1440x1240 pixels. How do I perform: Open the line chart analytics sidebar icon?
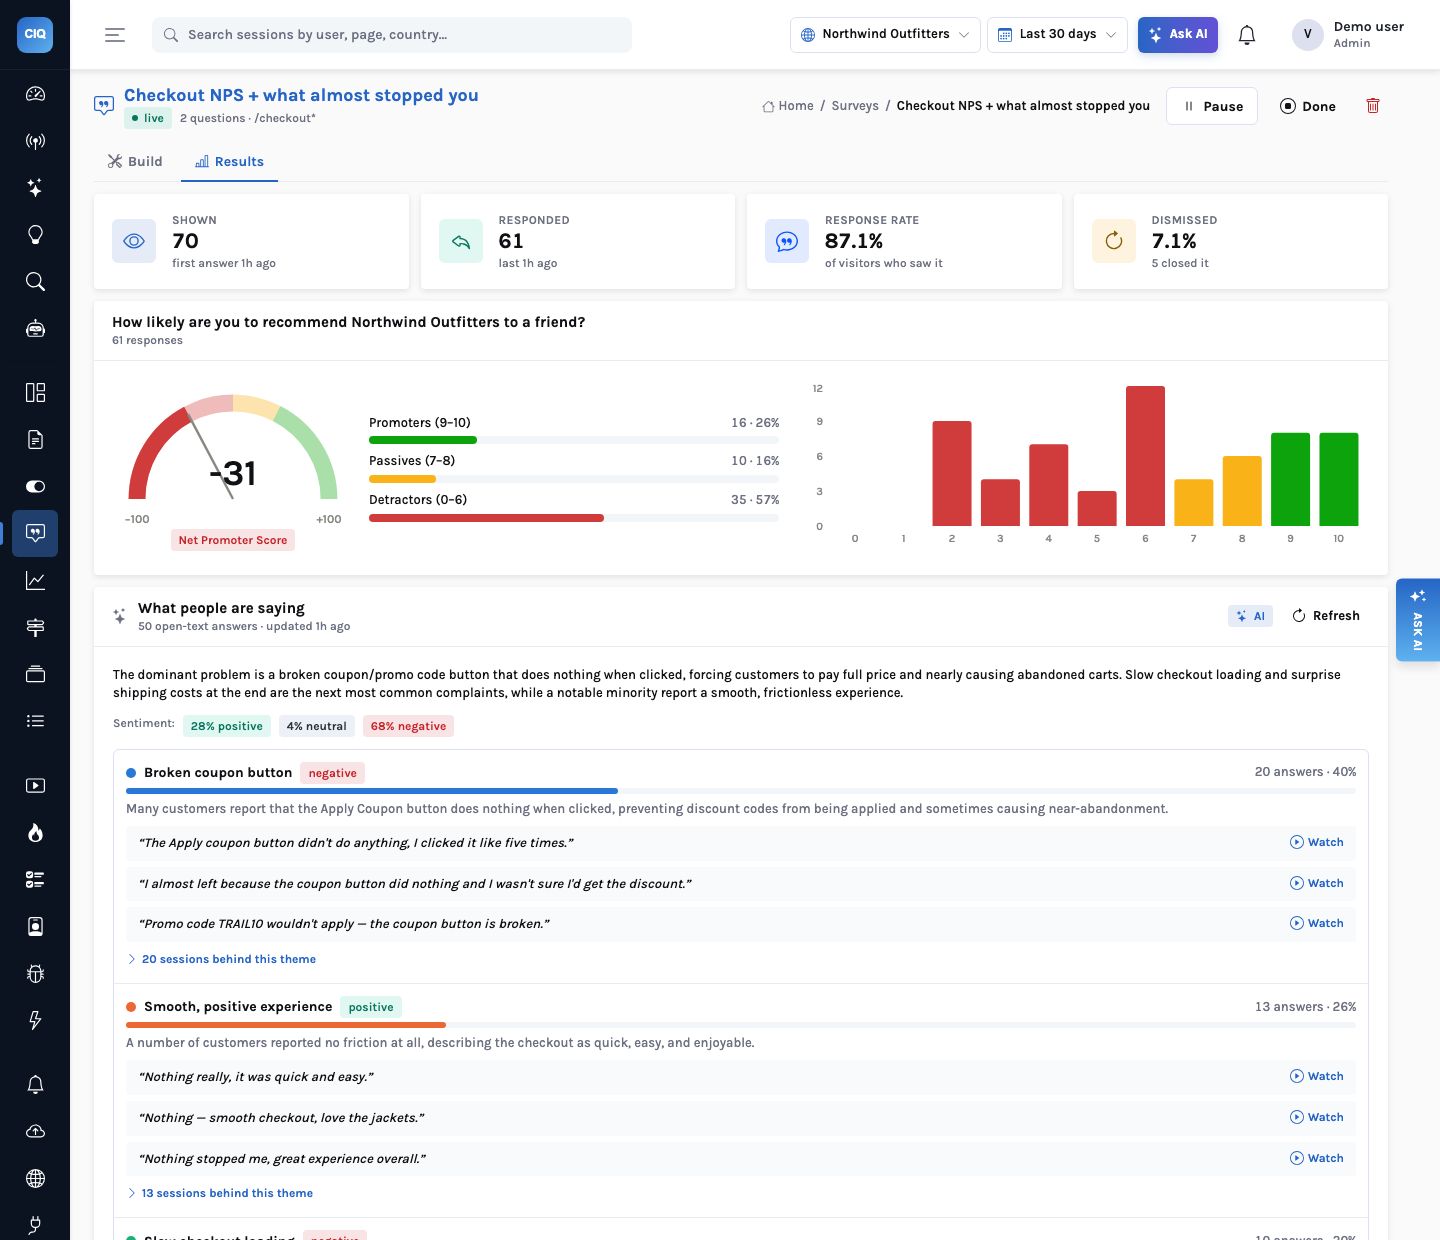(x=35, y=580)
